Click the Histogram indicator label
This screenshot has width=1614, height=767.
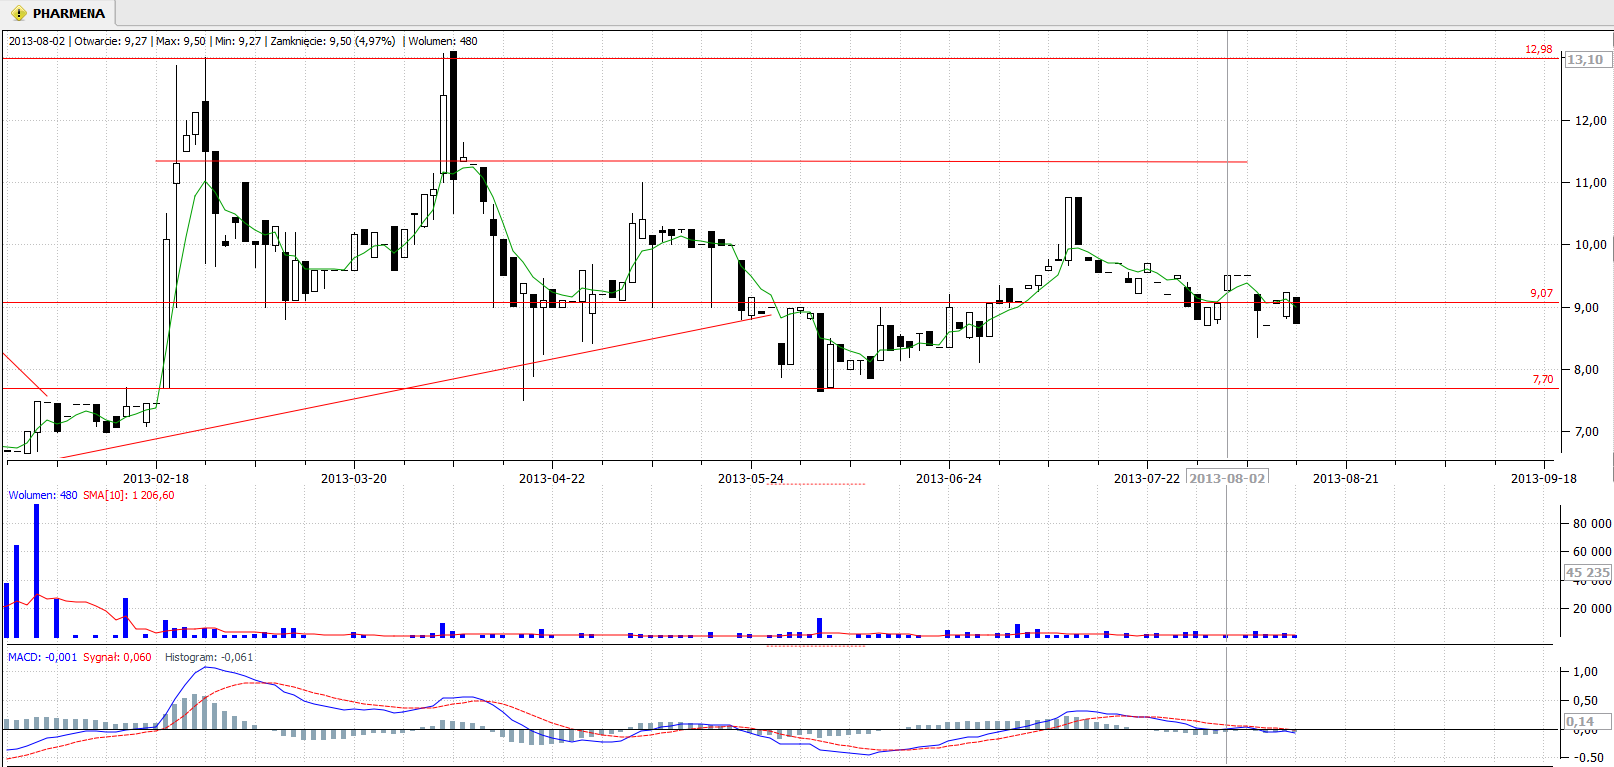tap(208, 657)
